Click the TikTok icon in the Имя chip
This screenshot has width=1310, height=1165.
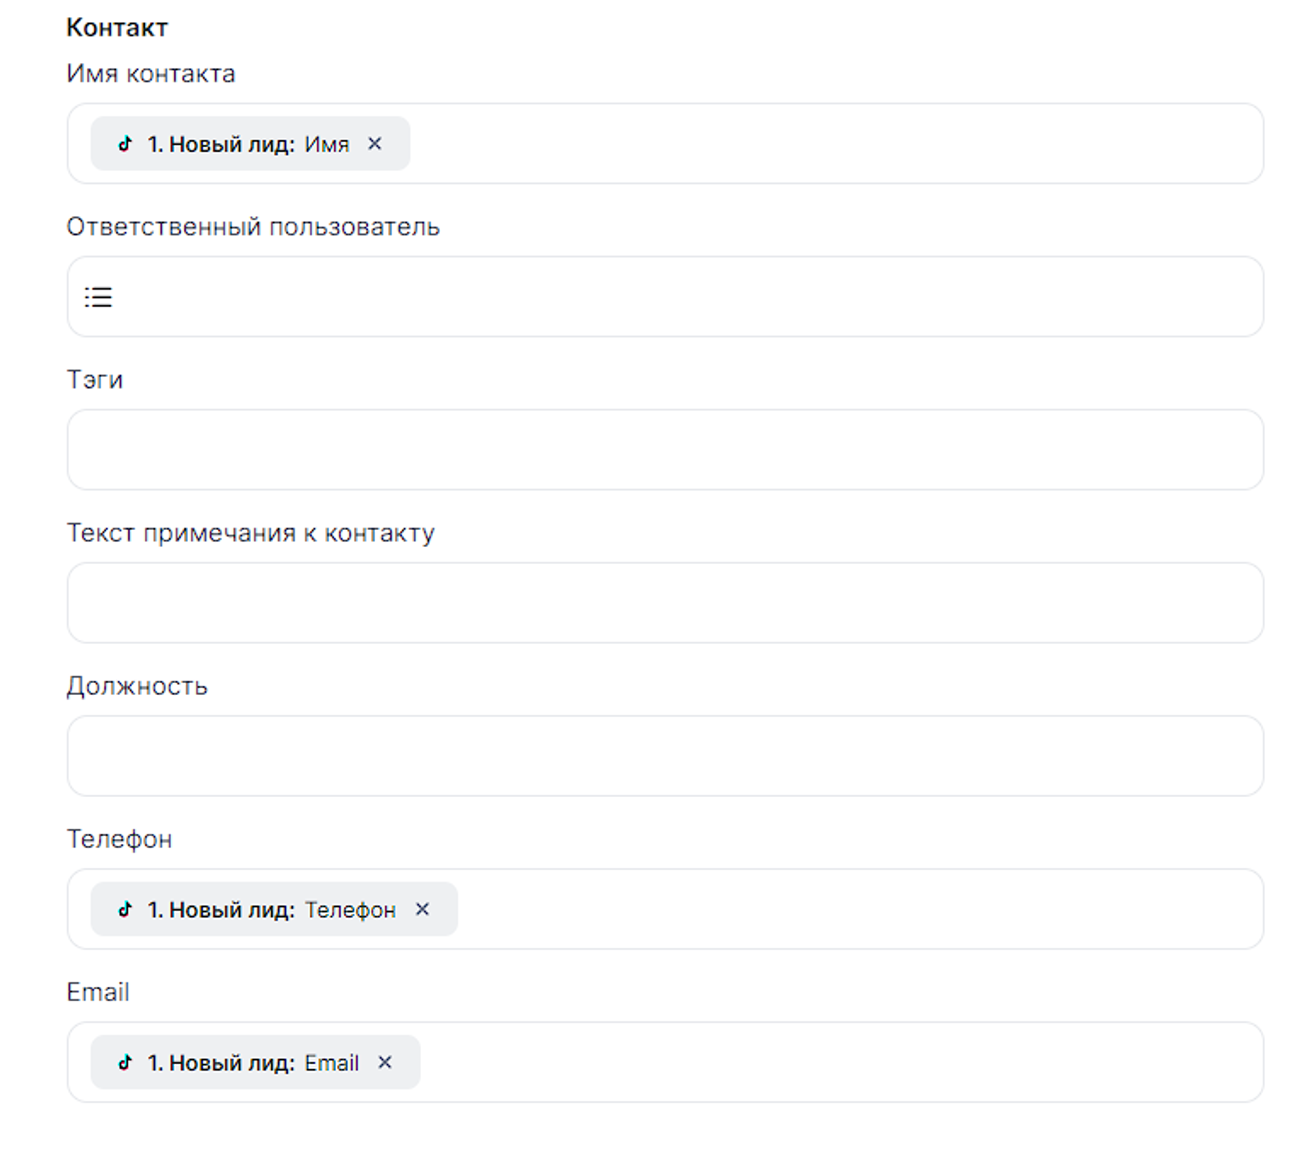pyautogui.click(x=125, y=144)
